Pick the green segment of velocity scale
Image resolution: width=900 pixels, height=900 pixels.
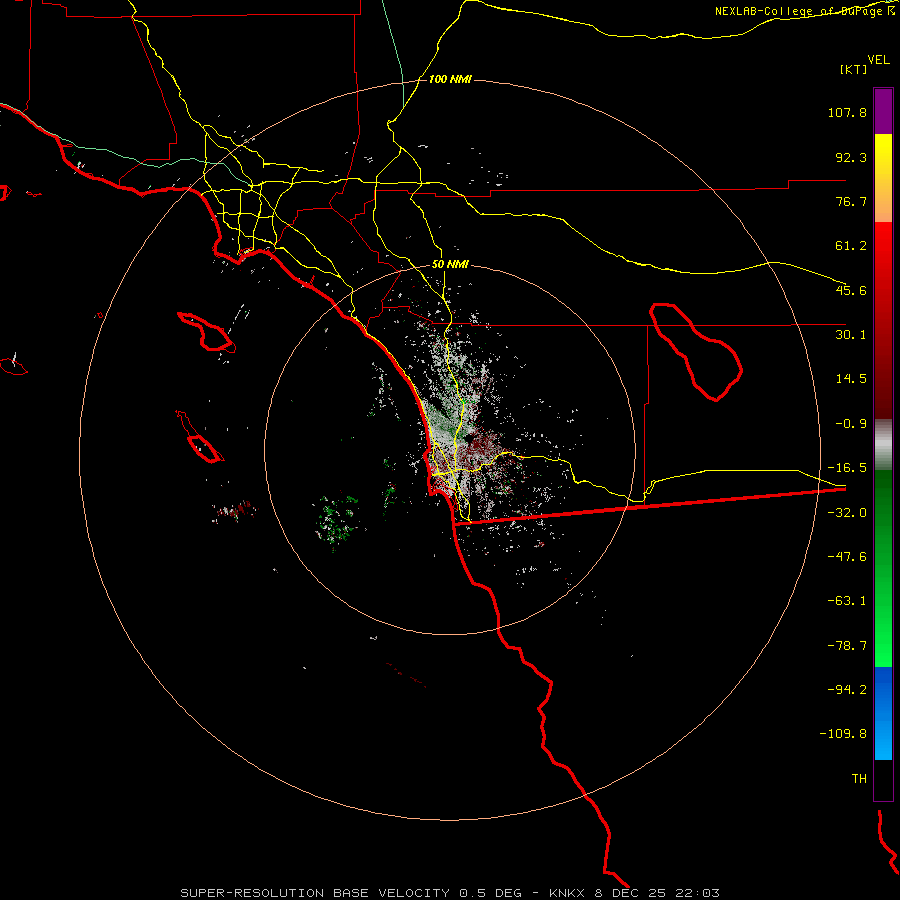coord(883,568)
